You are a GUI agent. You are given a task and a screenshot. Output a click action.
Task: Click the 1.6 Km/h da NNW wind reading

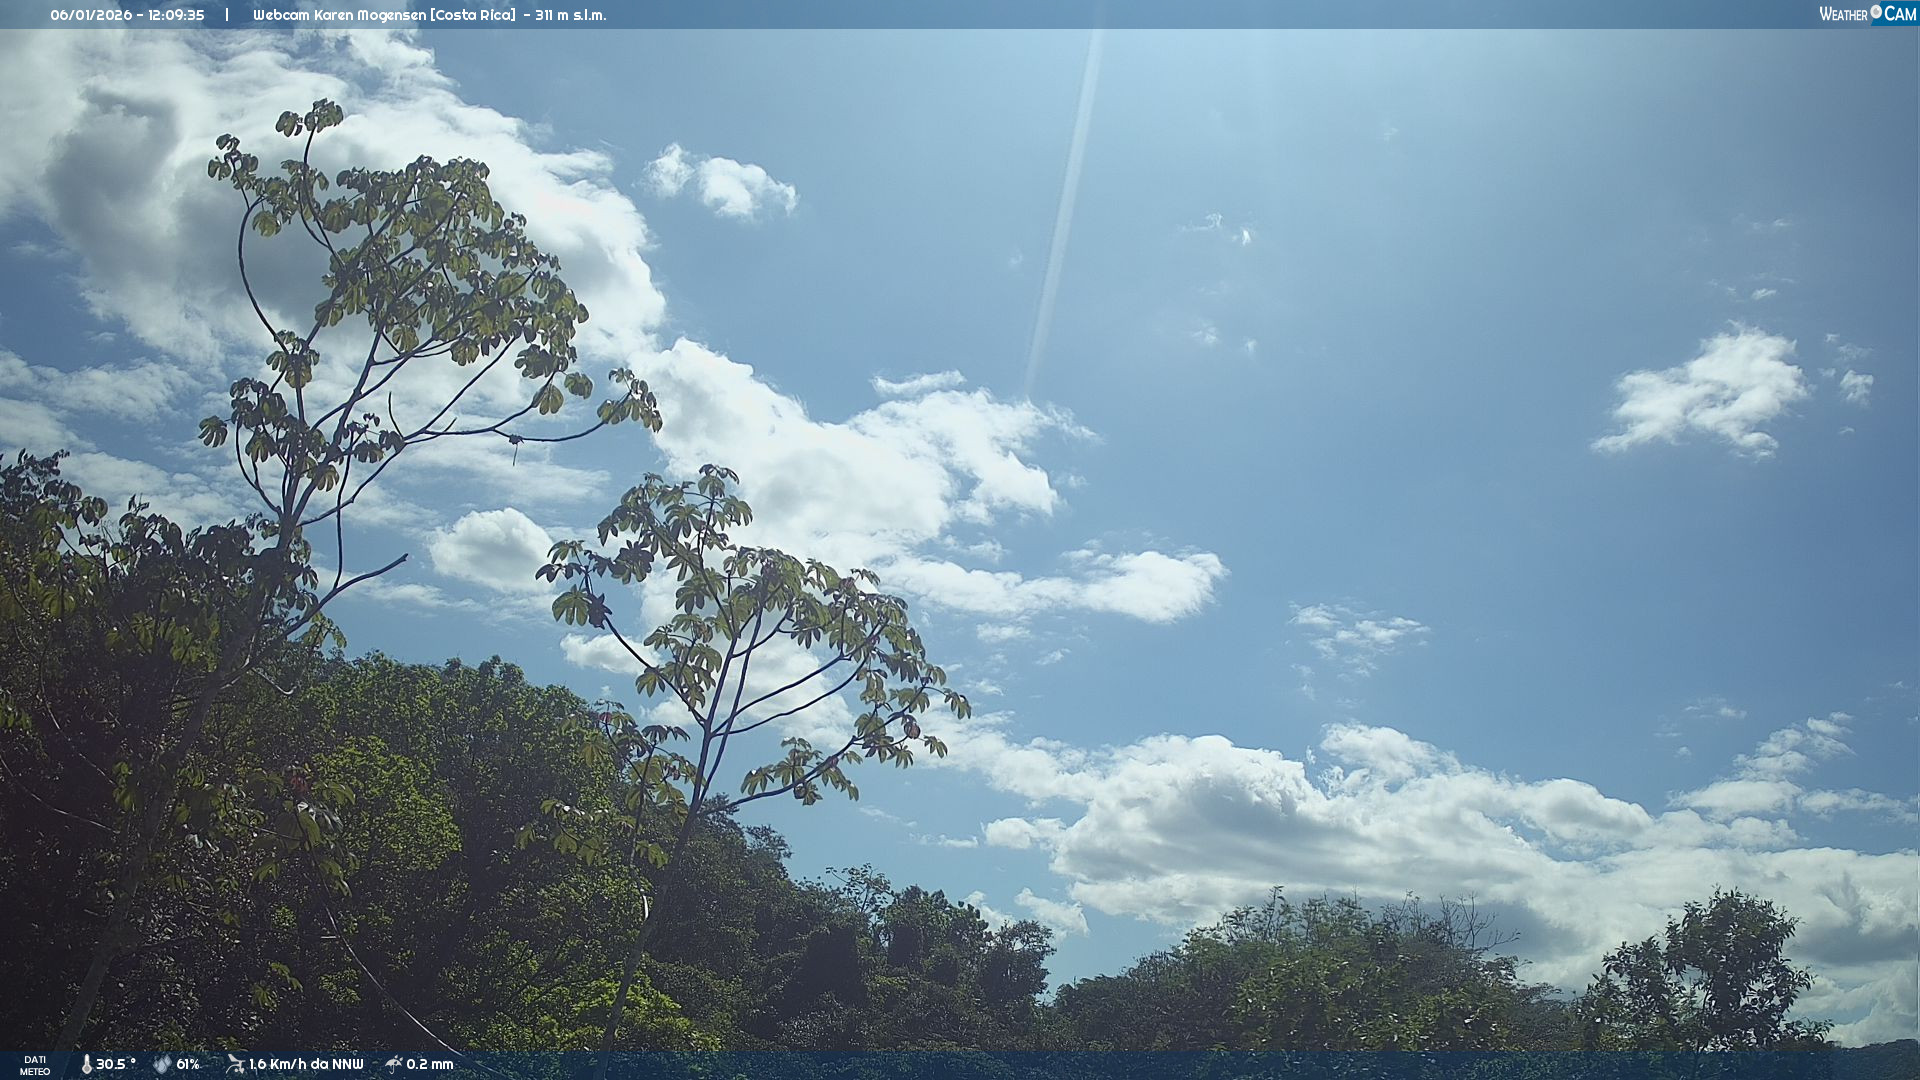tap(306, 1064)
